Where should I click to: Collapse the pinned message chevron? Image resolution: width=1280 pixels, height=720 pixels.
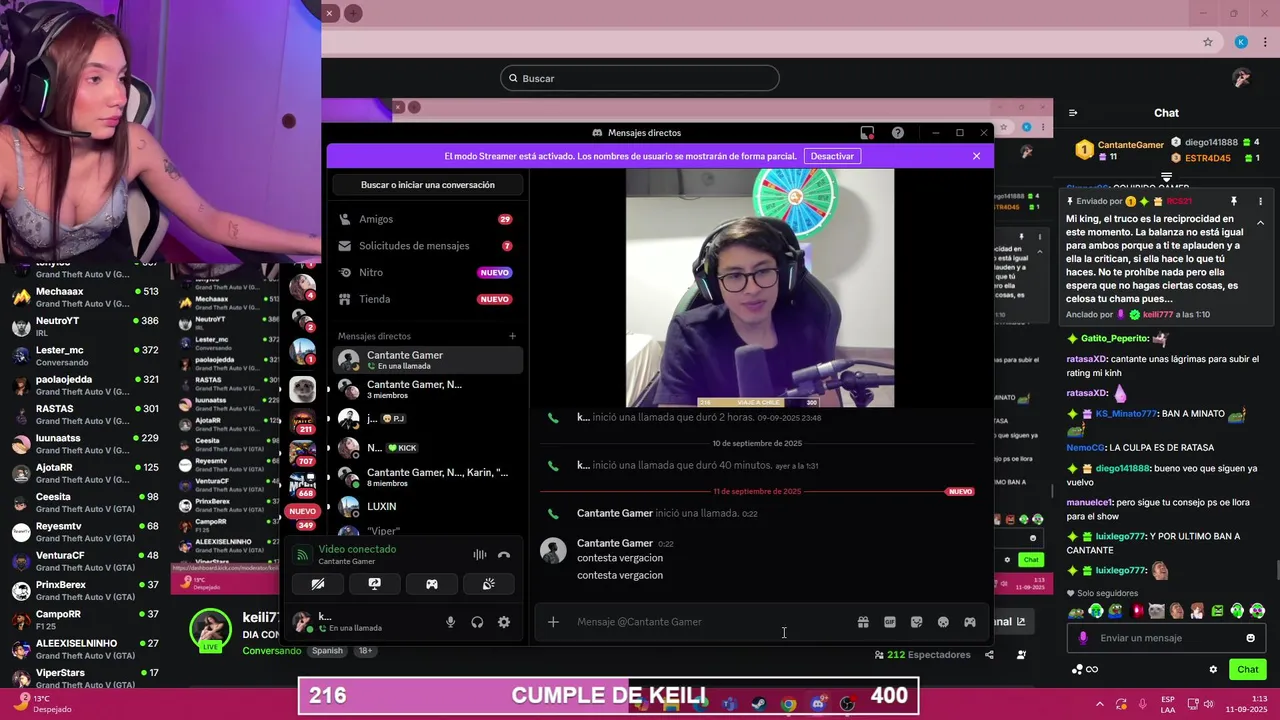[x=1260, y=222]
